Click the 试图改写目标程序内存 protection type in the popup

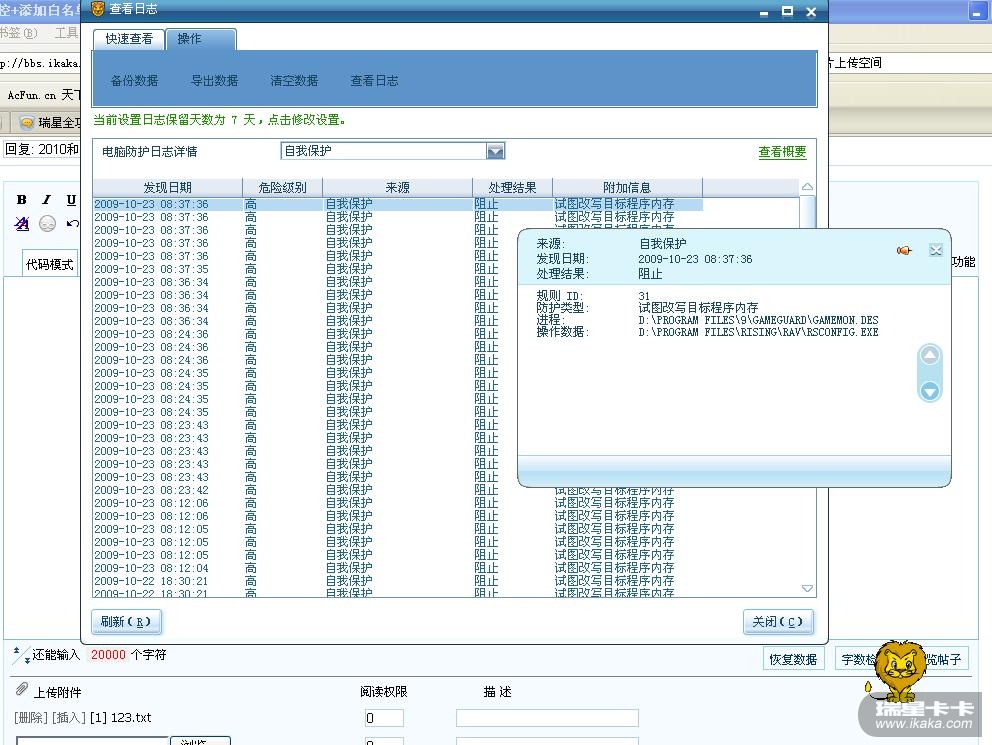[x=698, y=308]
